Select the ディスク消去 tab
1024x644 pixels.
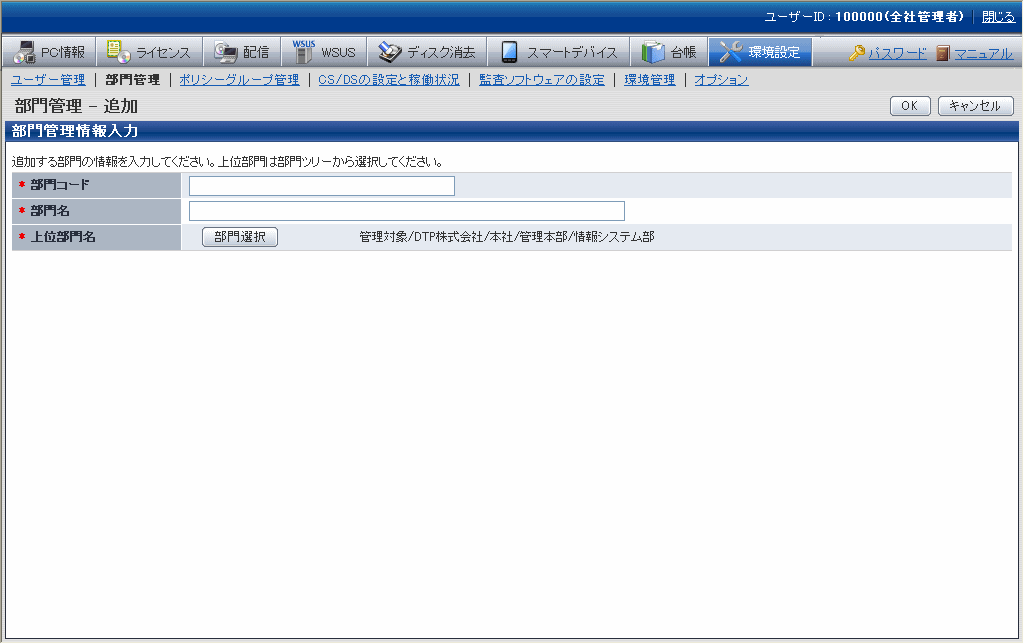427,52
